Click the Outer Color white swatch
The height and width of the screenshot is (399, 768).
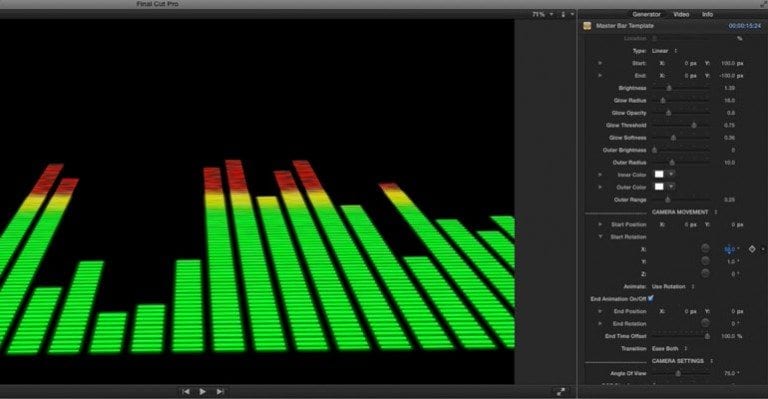(x=659, y=187)
